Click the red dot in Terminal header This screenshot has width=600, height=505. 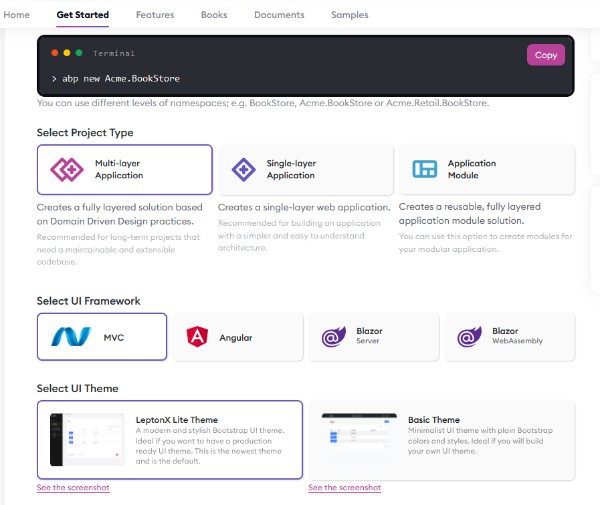(53, 53)
